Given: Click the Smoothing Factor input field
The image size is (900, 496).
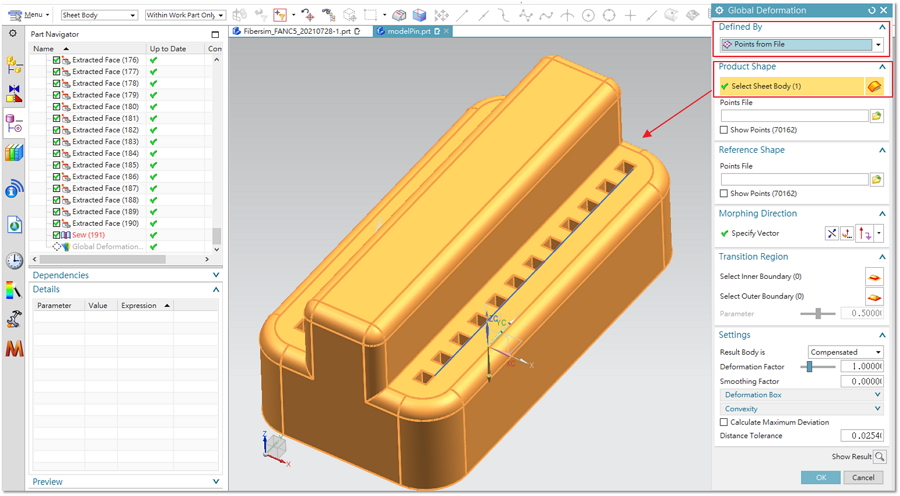Looking at the screenshot, I should 862,382.
